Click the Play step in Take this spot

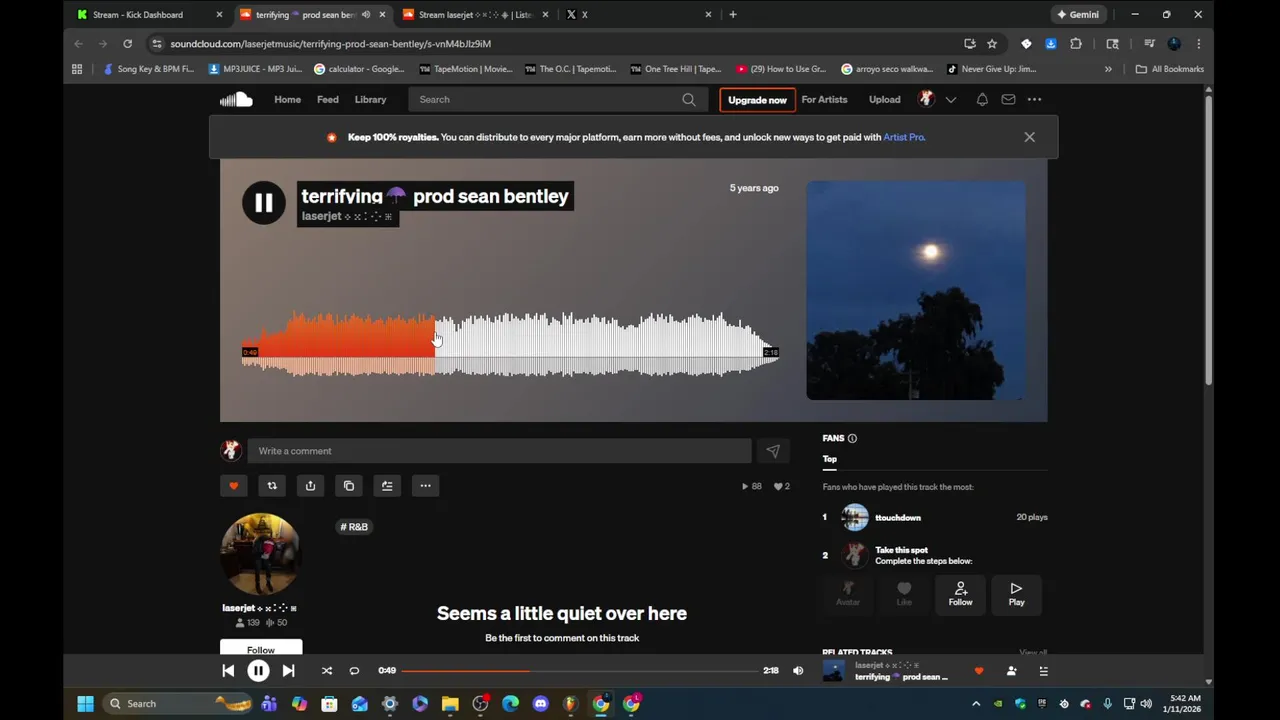[1016, 593]
